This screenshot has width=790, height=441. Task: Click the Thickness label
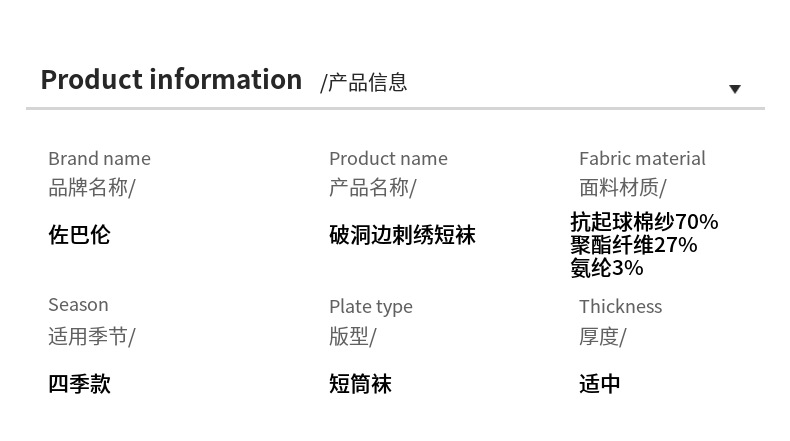620,306
